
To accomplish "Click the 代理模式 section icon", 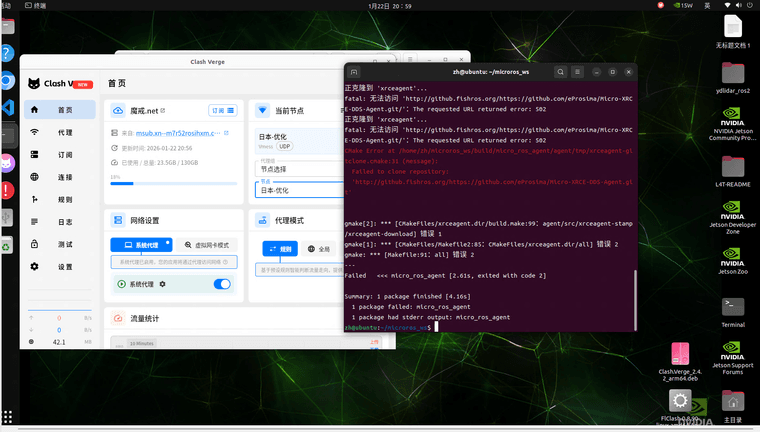I will click(x=262, y=220).
